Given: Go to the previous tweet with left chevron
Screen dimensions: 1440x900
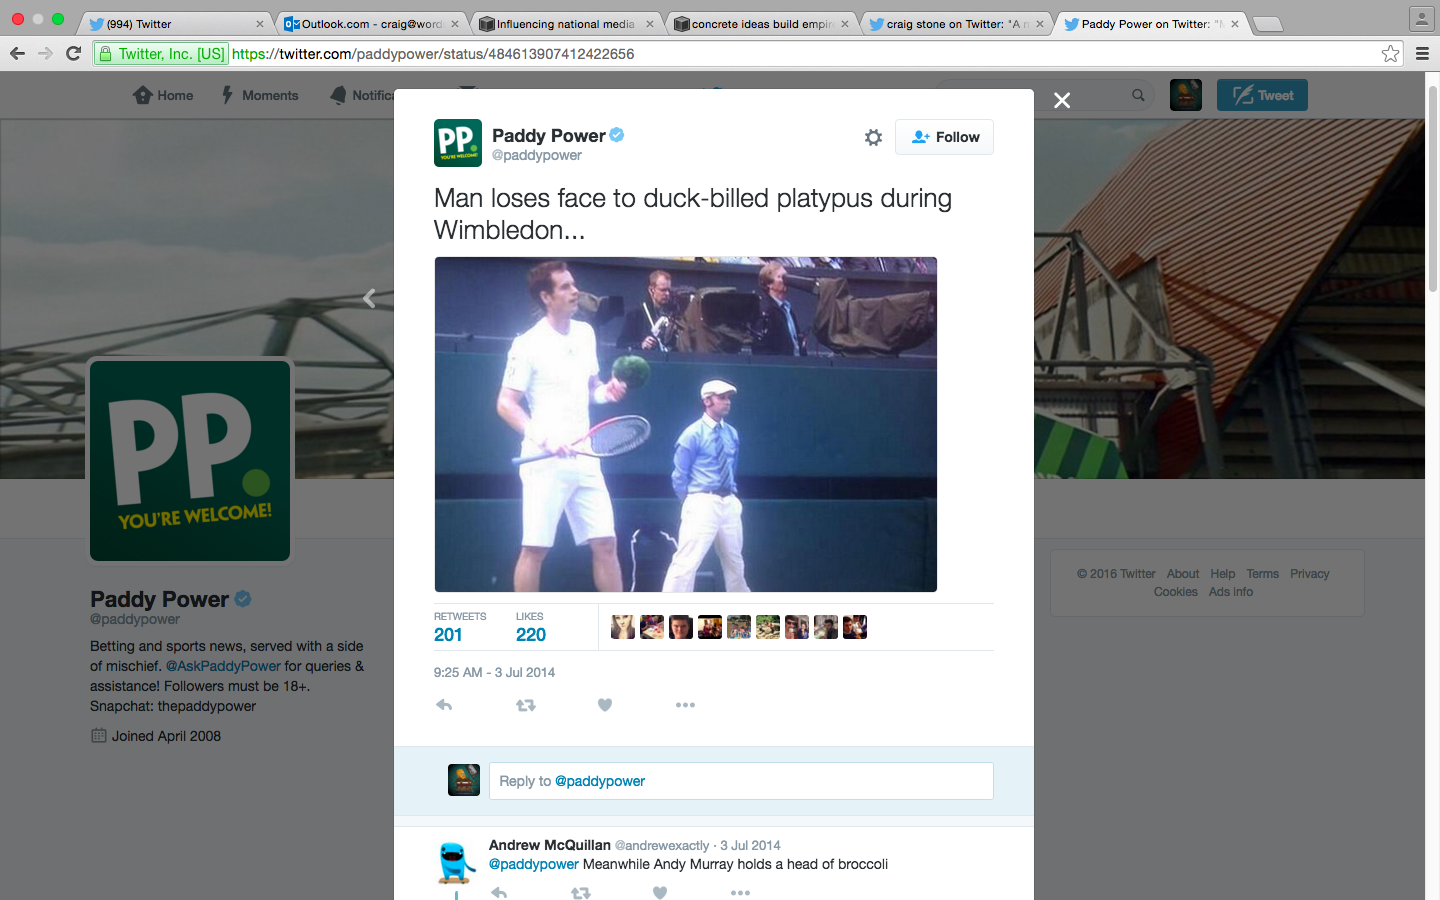Looking at the screenshot, I should 369,298.
